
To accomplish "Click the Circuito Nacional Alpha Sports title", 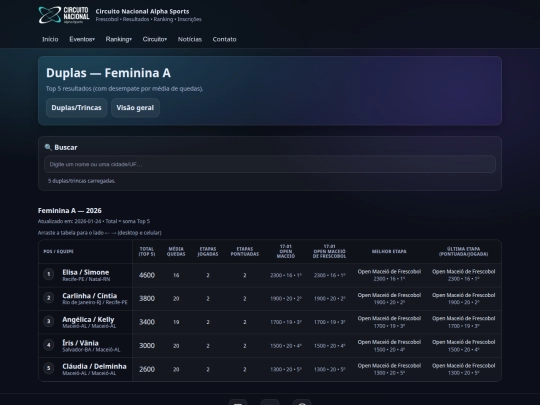I will [142, 11].
